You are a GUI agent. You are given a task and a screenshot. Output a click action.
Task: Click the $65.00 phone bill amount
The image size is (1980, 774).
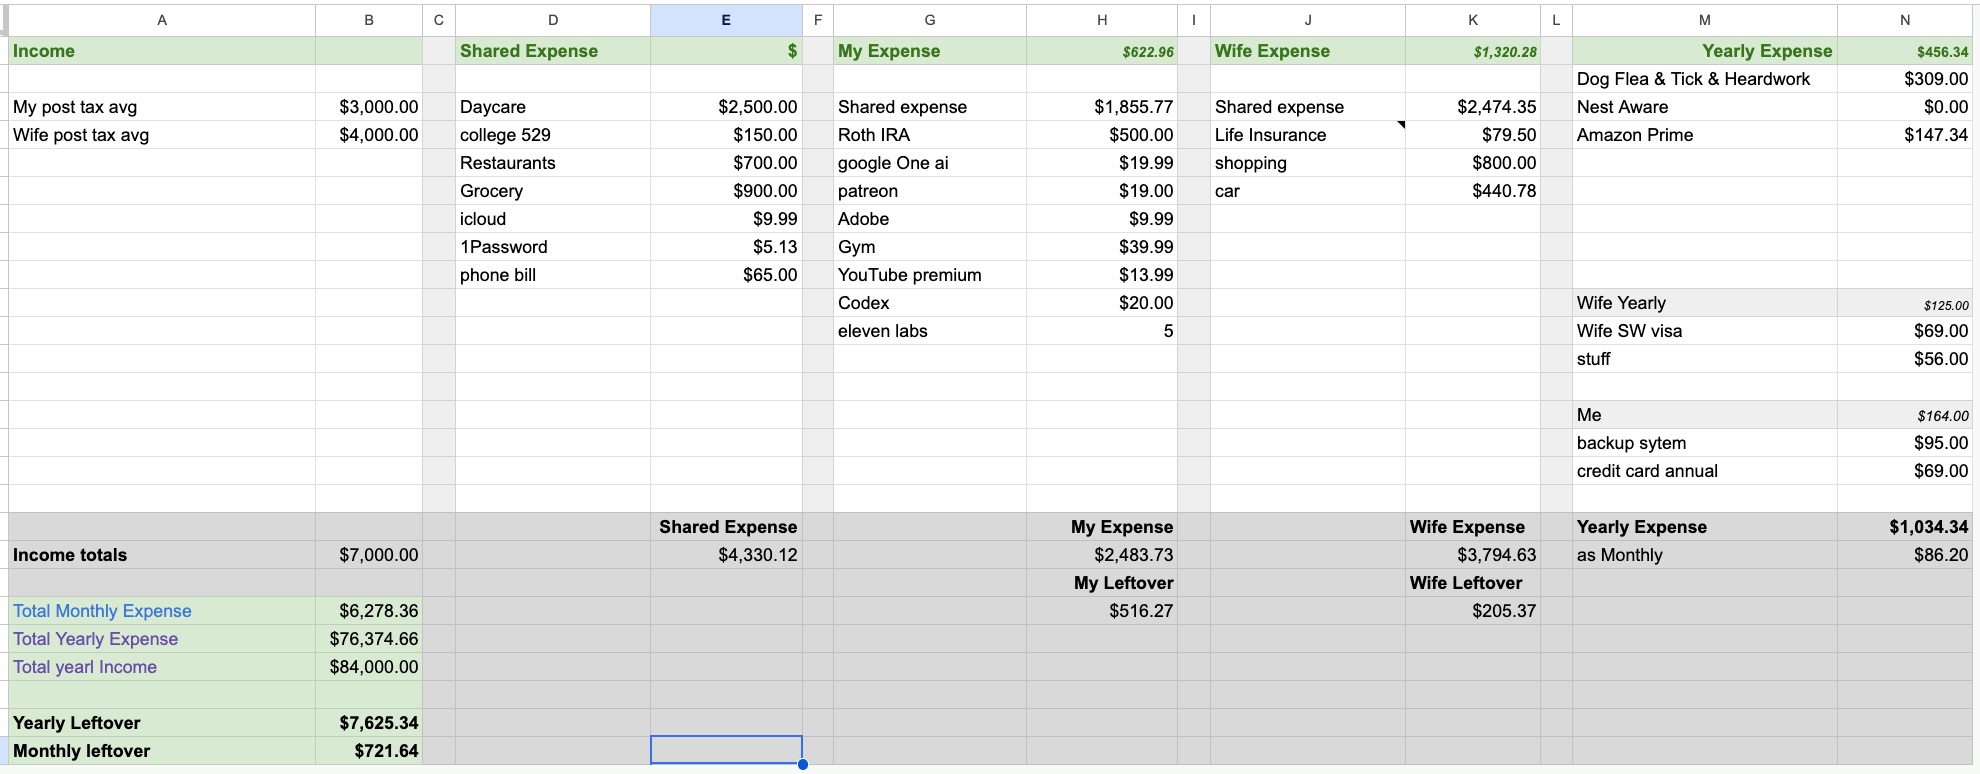click(x=726, y=275)
